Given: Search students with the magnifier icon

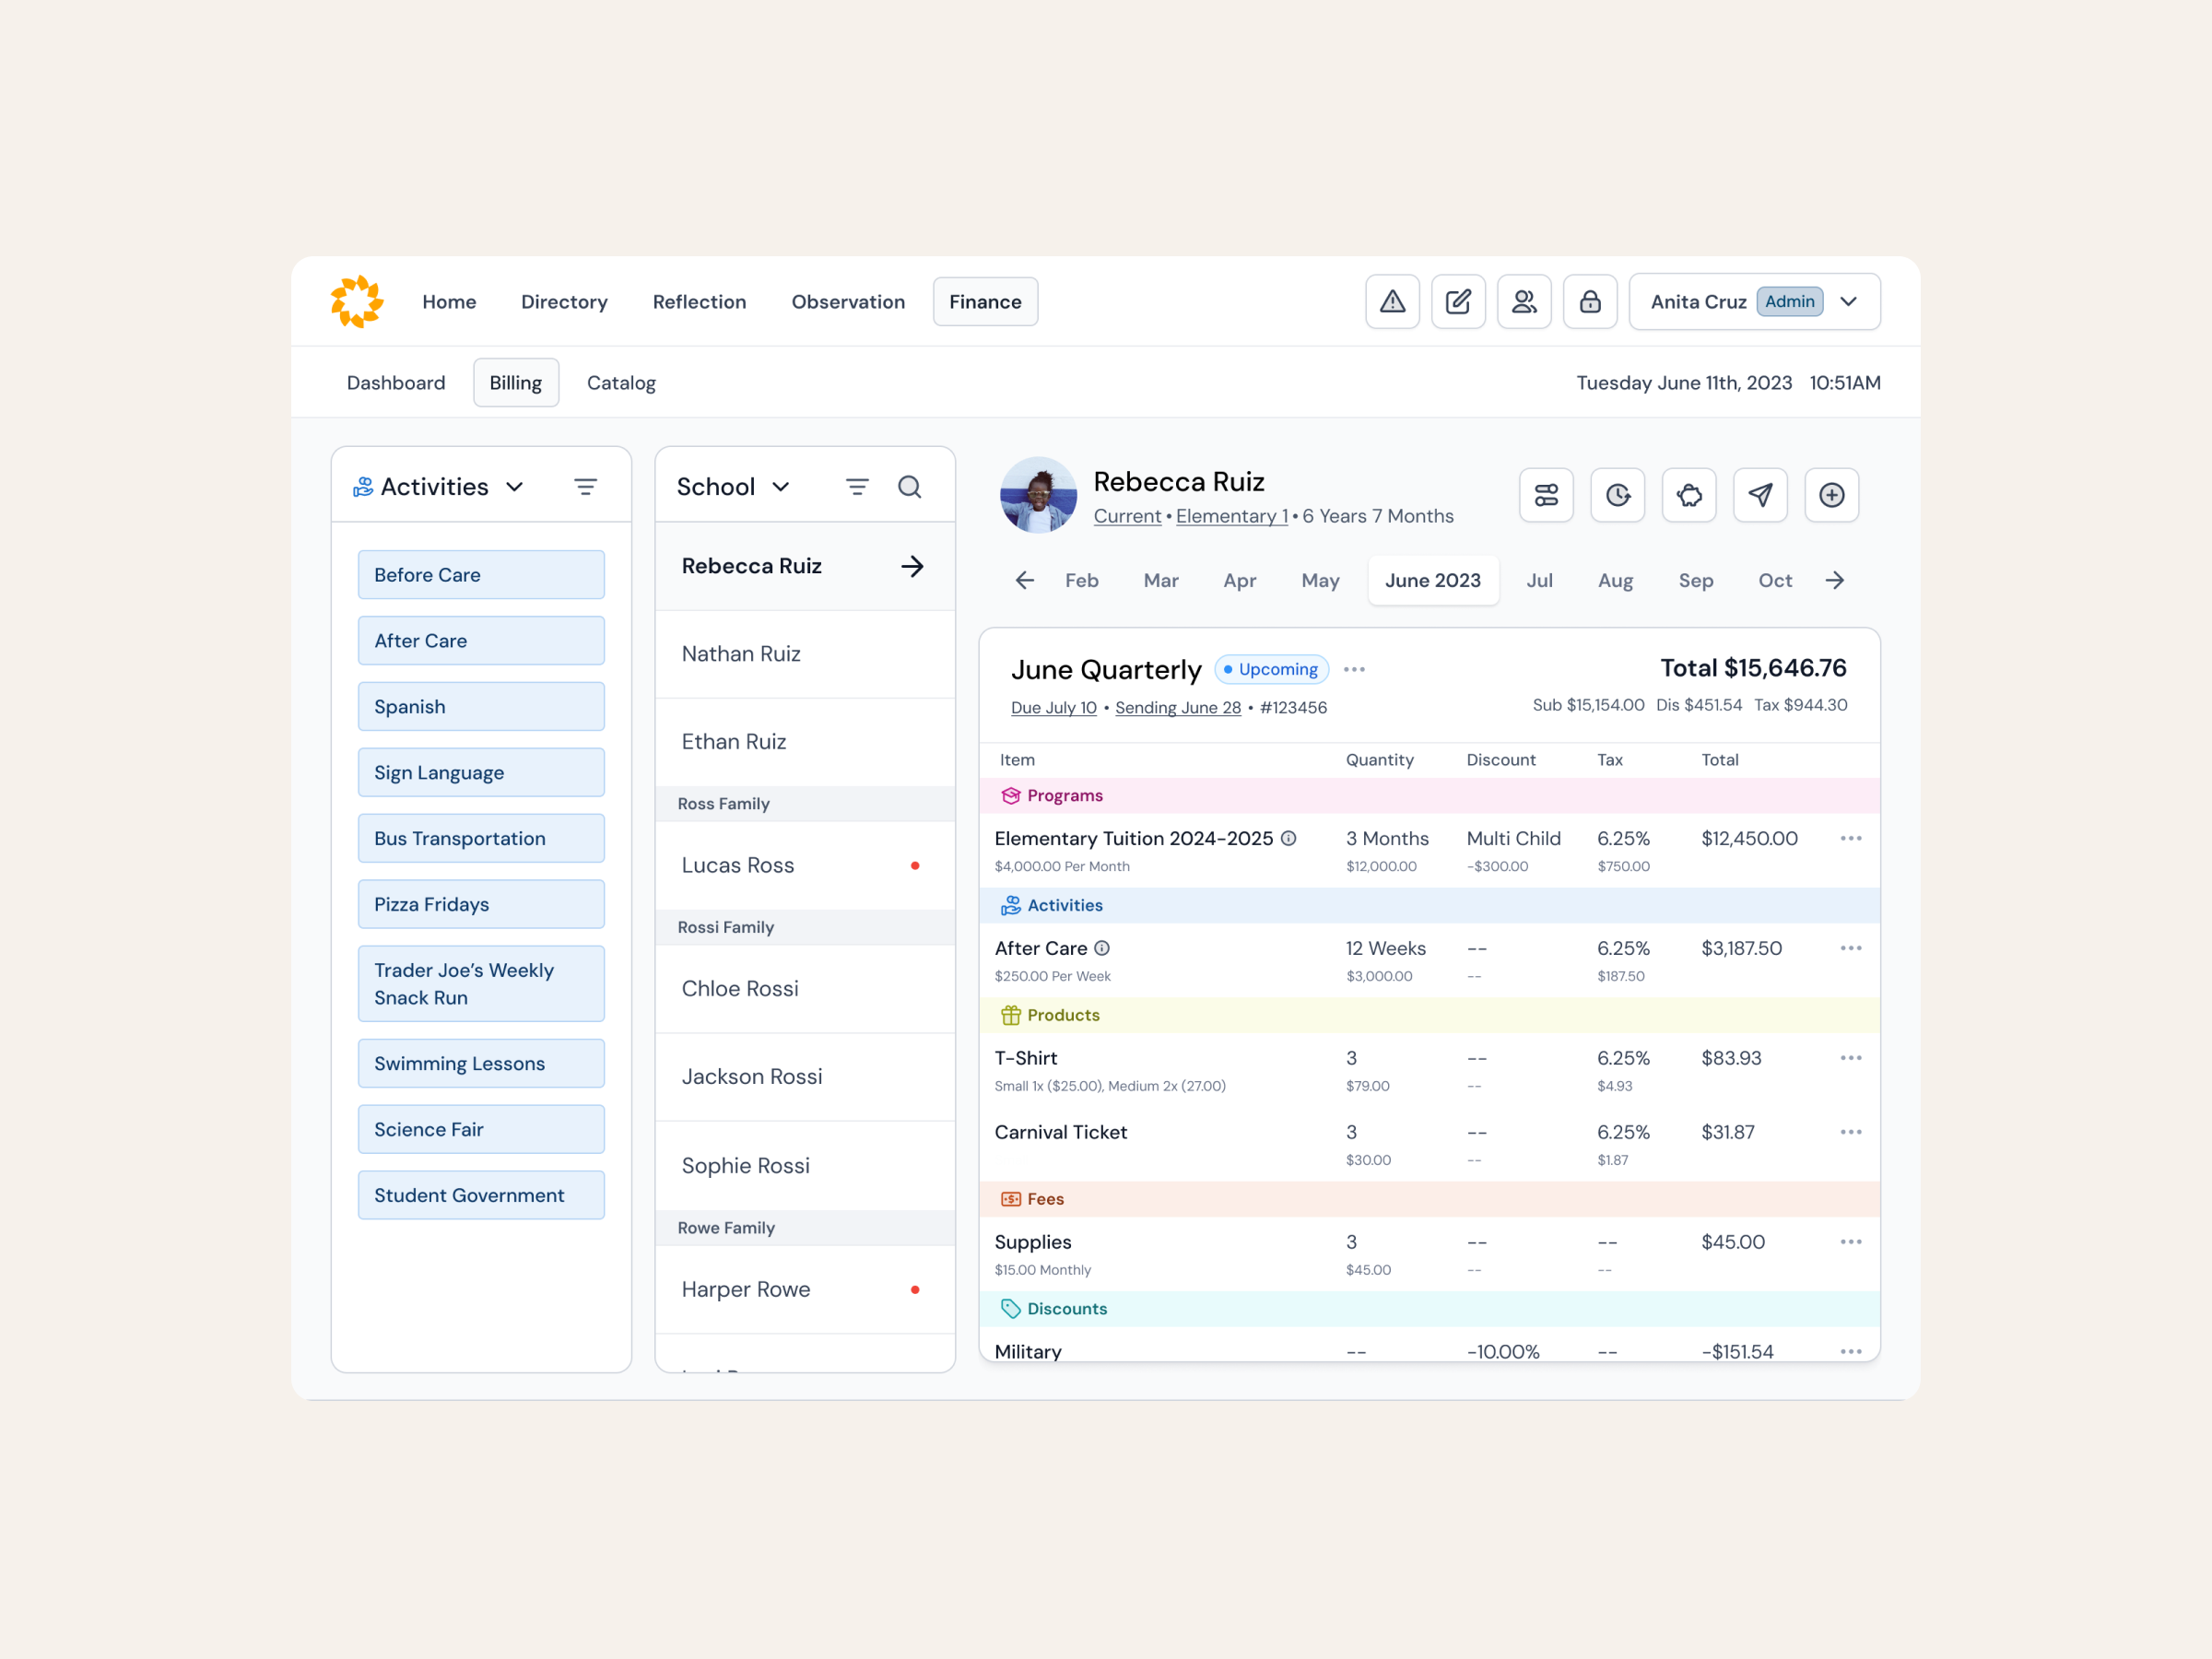Looking at the screenshot, I should [909, 487].
